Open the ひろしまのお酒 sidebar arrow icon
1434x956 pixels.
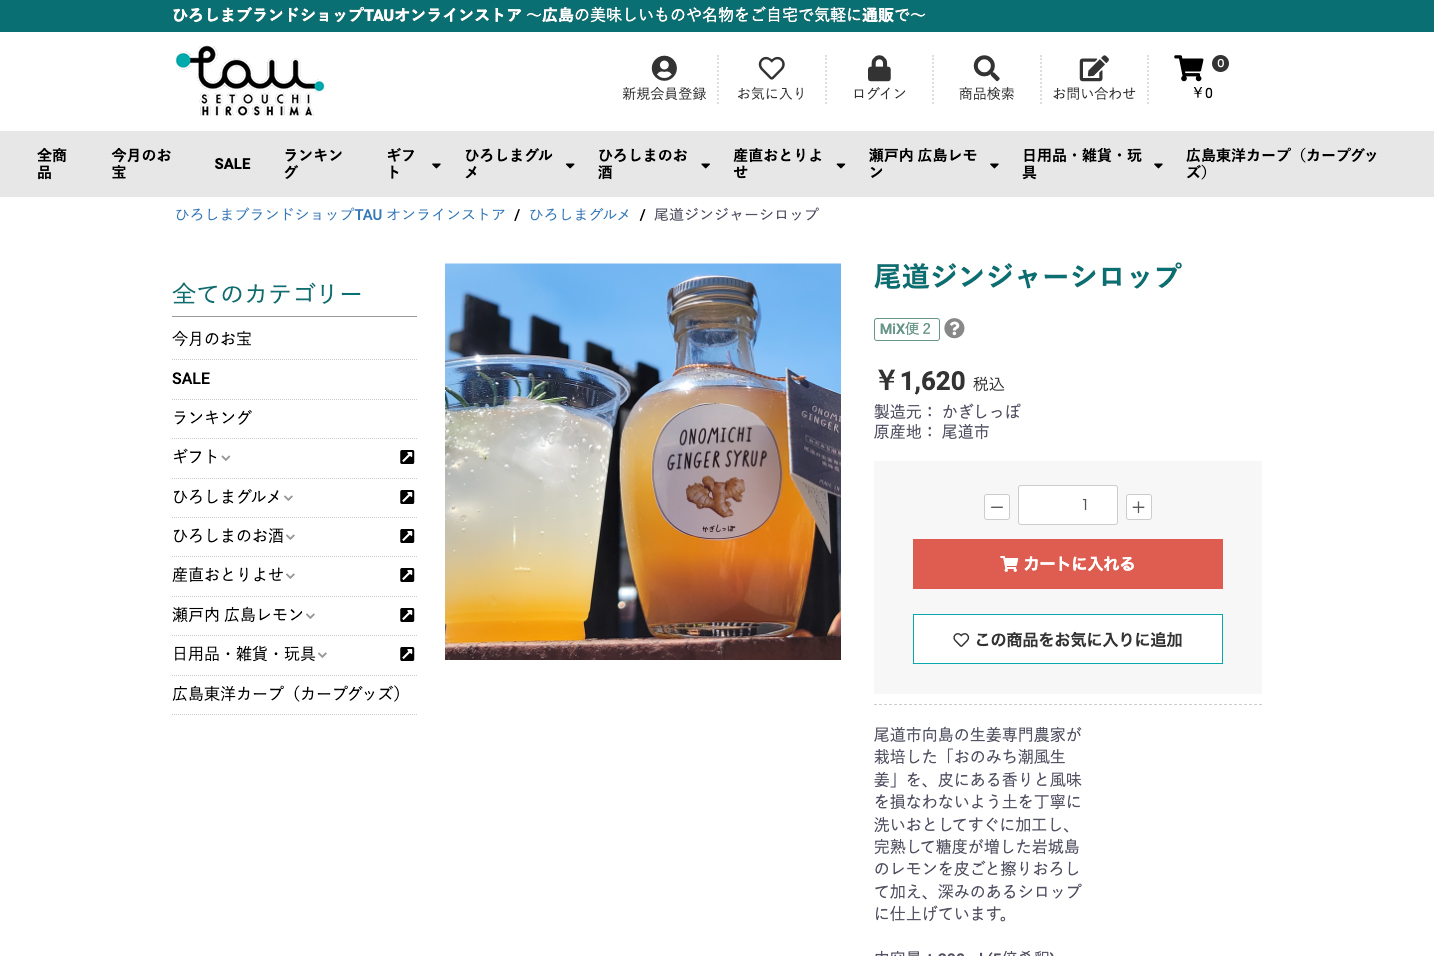click(x=407, y=536)
